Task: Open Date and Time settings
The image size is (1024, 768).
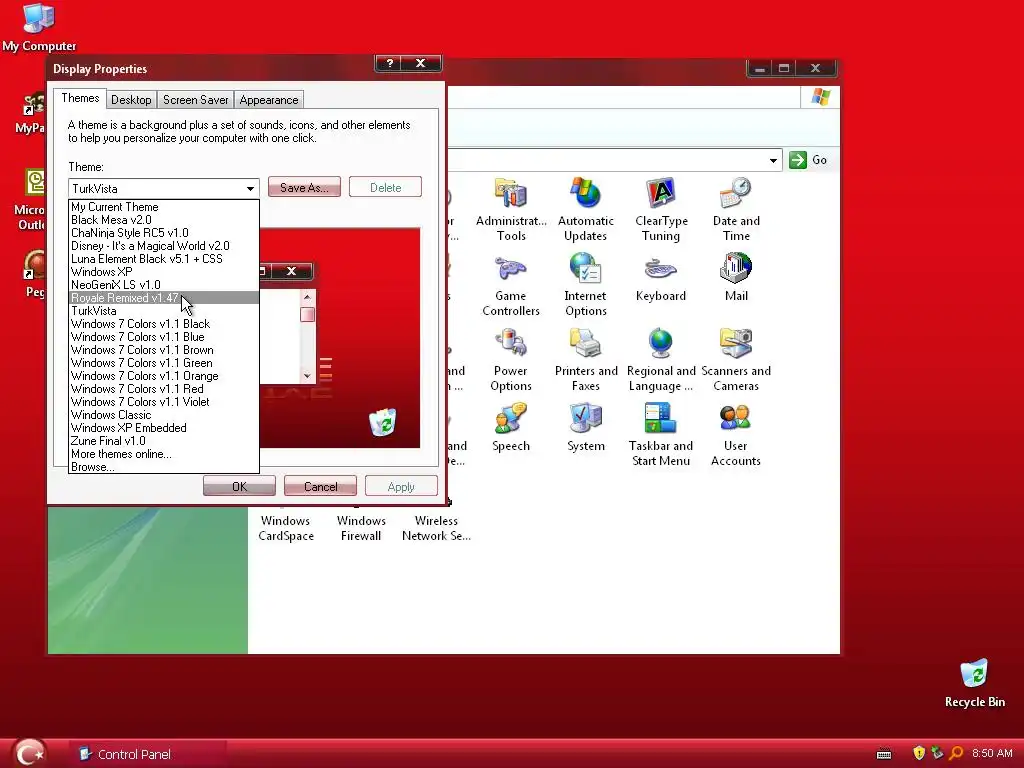Action: (x=736, y=209)
